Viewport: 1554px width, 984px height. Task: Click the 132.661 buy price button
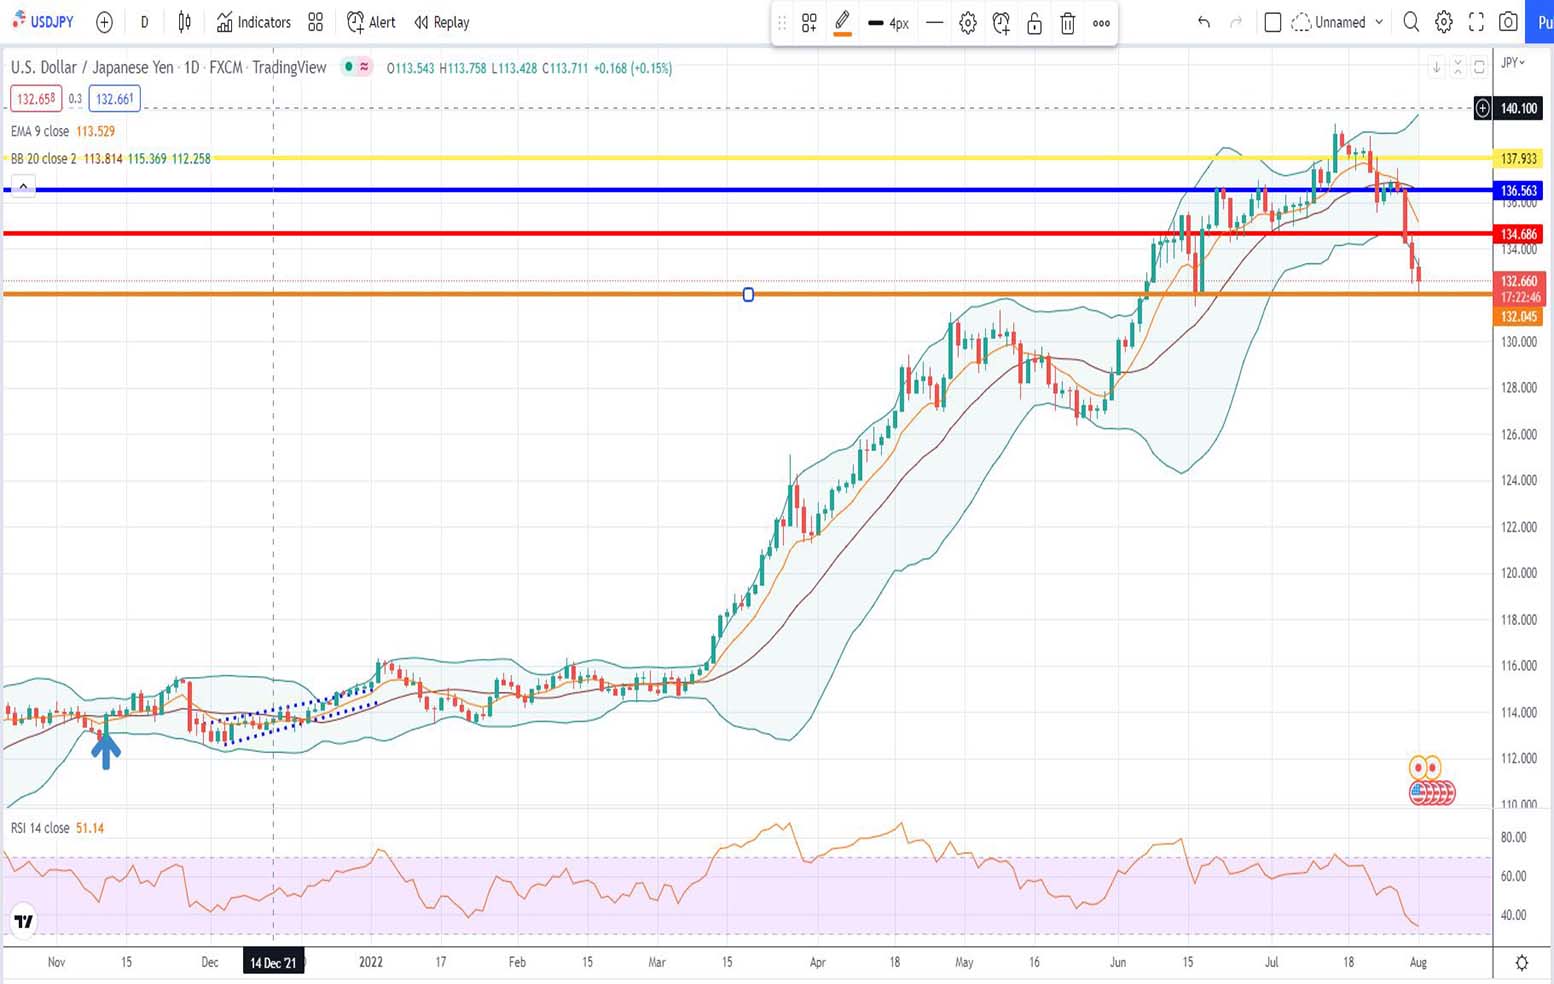coord(114,99)
